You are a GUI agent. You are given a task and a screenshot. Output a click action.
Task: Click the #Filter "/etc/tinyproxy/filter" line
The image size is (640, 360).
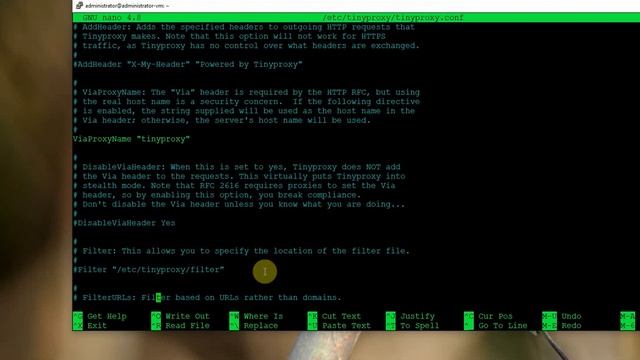(x=149, y=270)
